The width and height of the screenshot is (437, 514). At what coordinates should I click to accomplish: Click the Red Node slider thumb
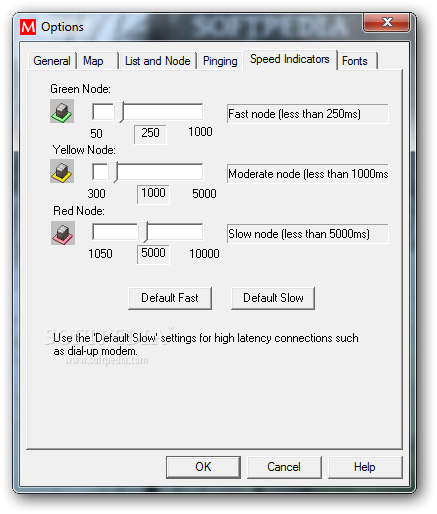(143, 232)
